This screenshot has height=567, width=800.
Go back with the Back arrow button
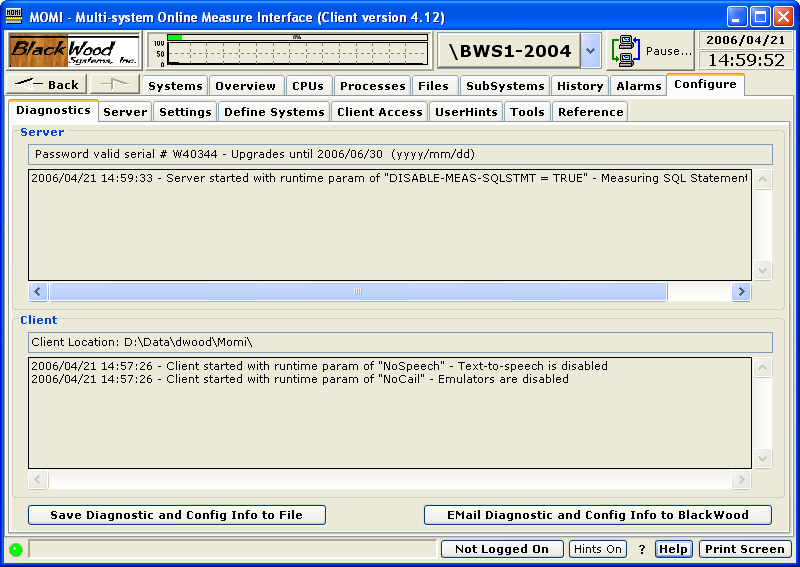[x=46, y=84]
